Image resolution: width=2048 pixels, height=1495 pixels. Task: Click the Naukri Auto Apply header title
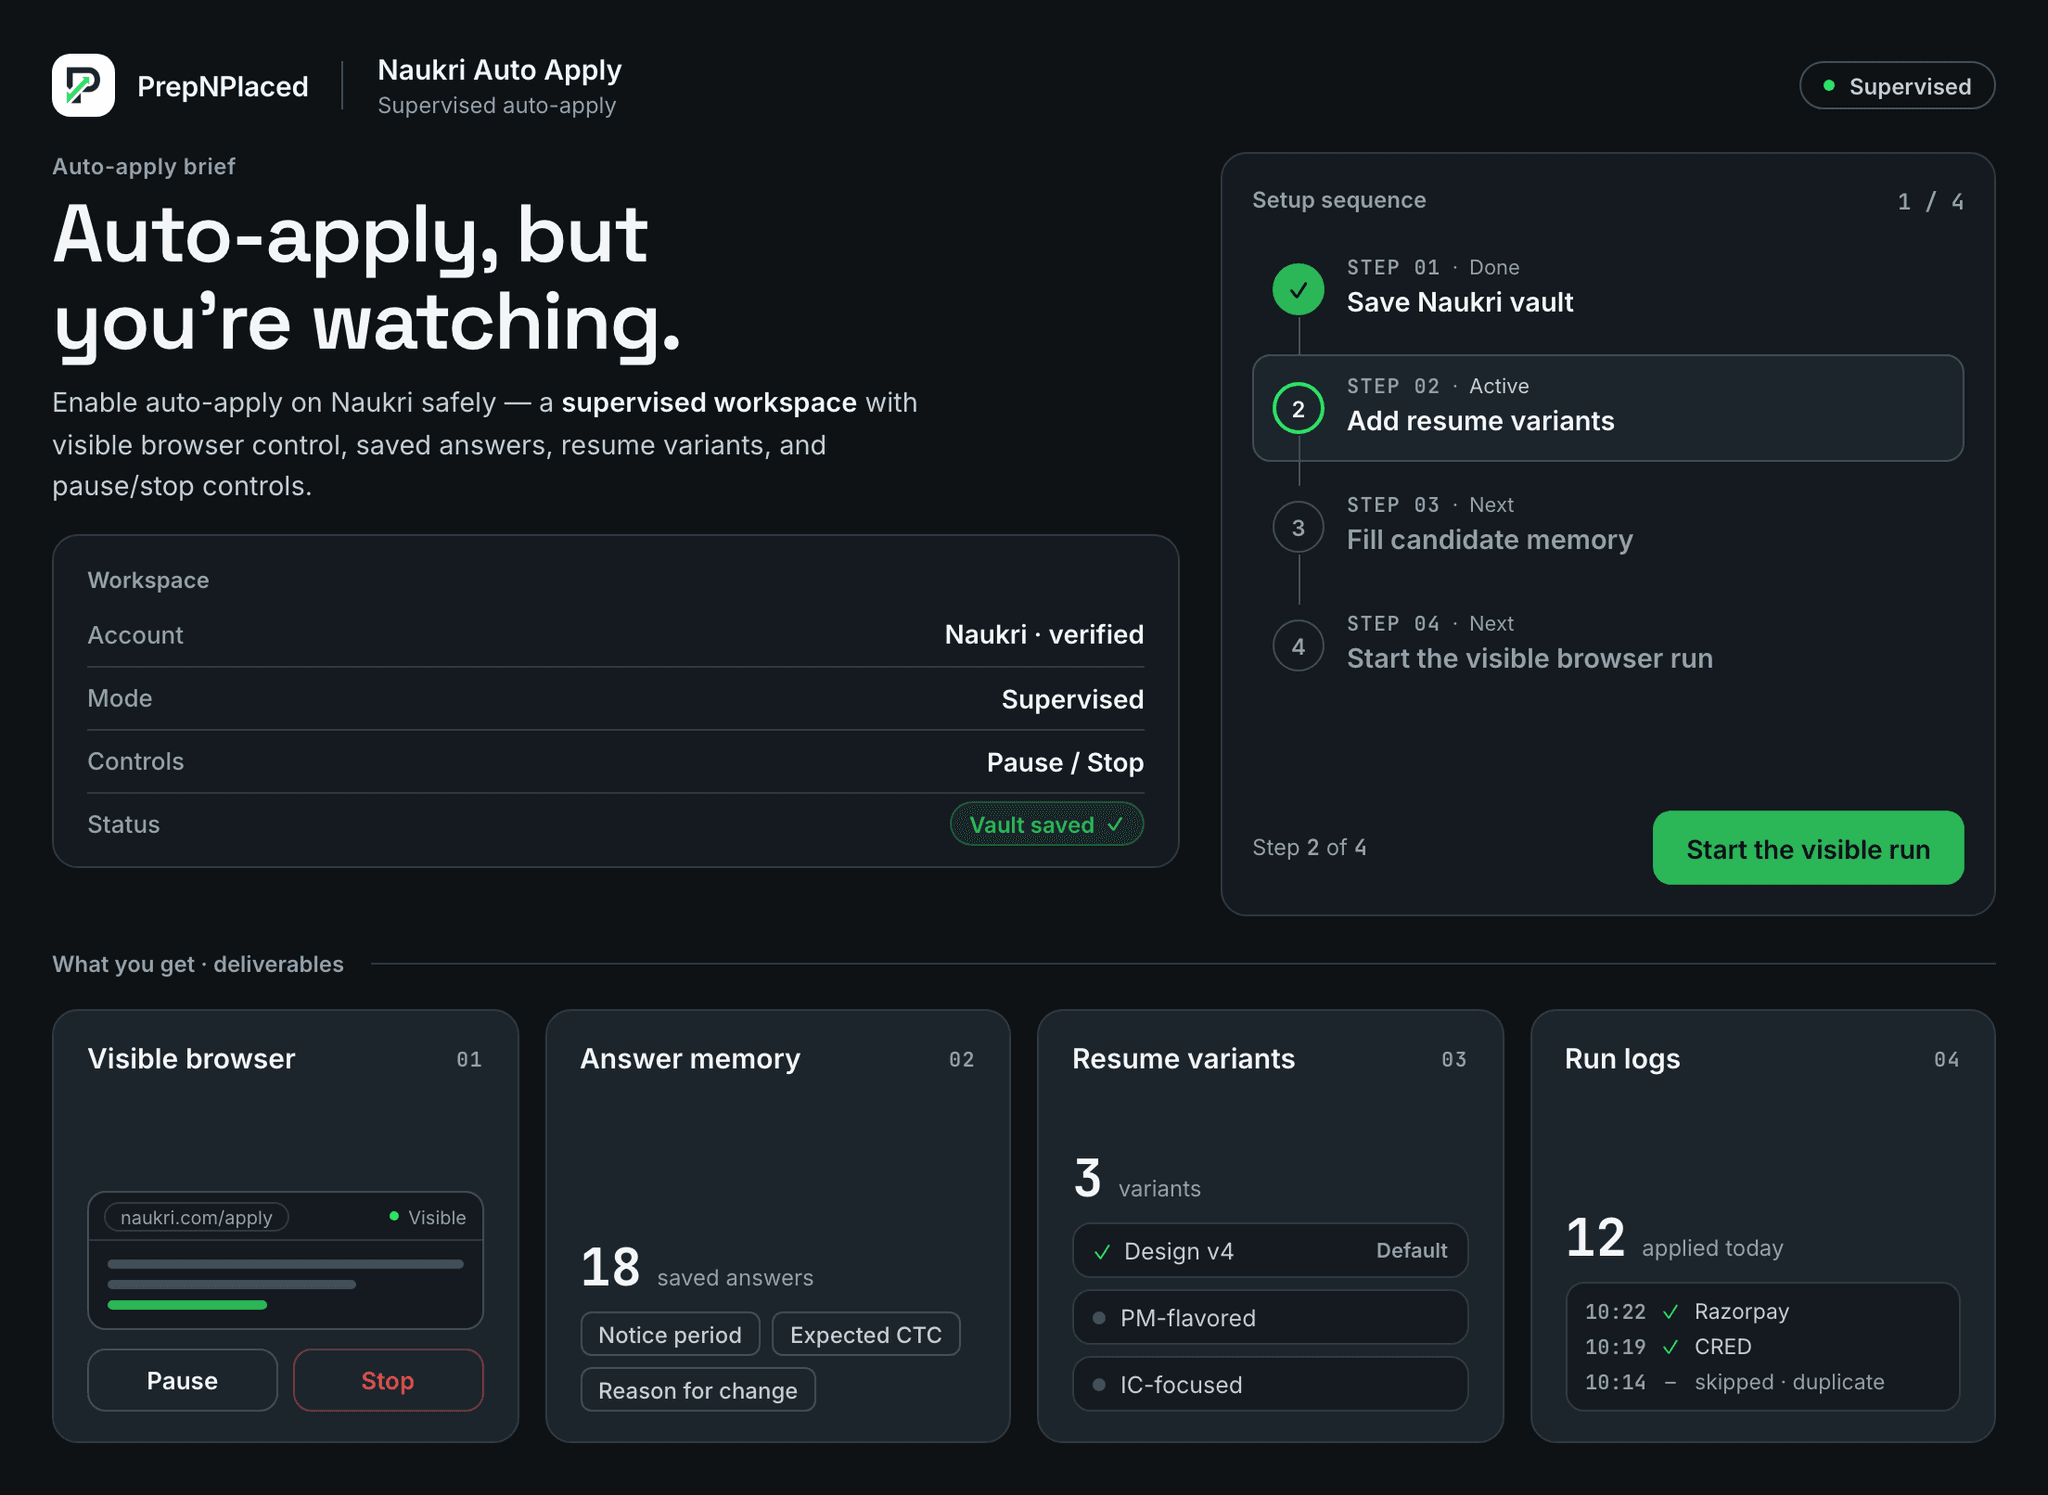pyautogui.click(x=499, y=70)
